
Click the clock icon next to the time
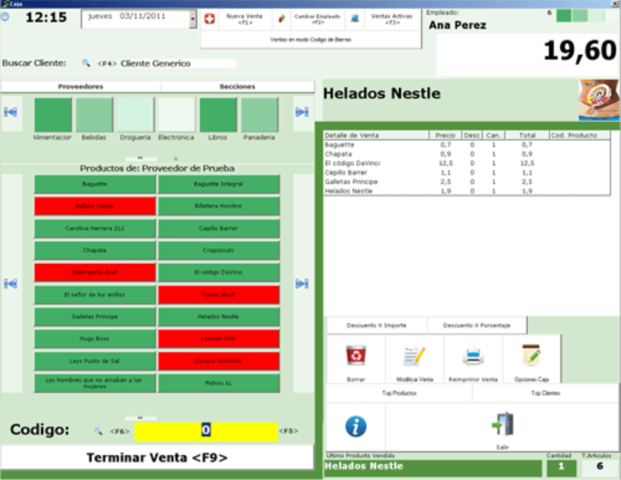(5, 17)
